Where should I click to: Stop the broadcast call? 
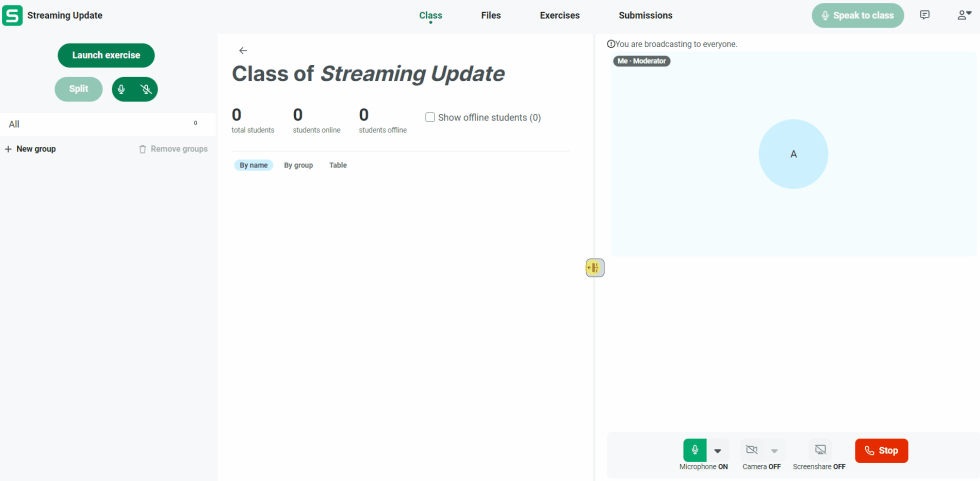[881, 450]
